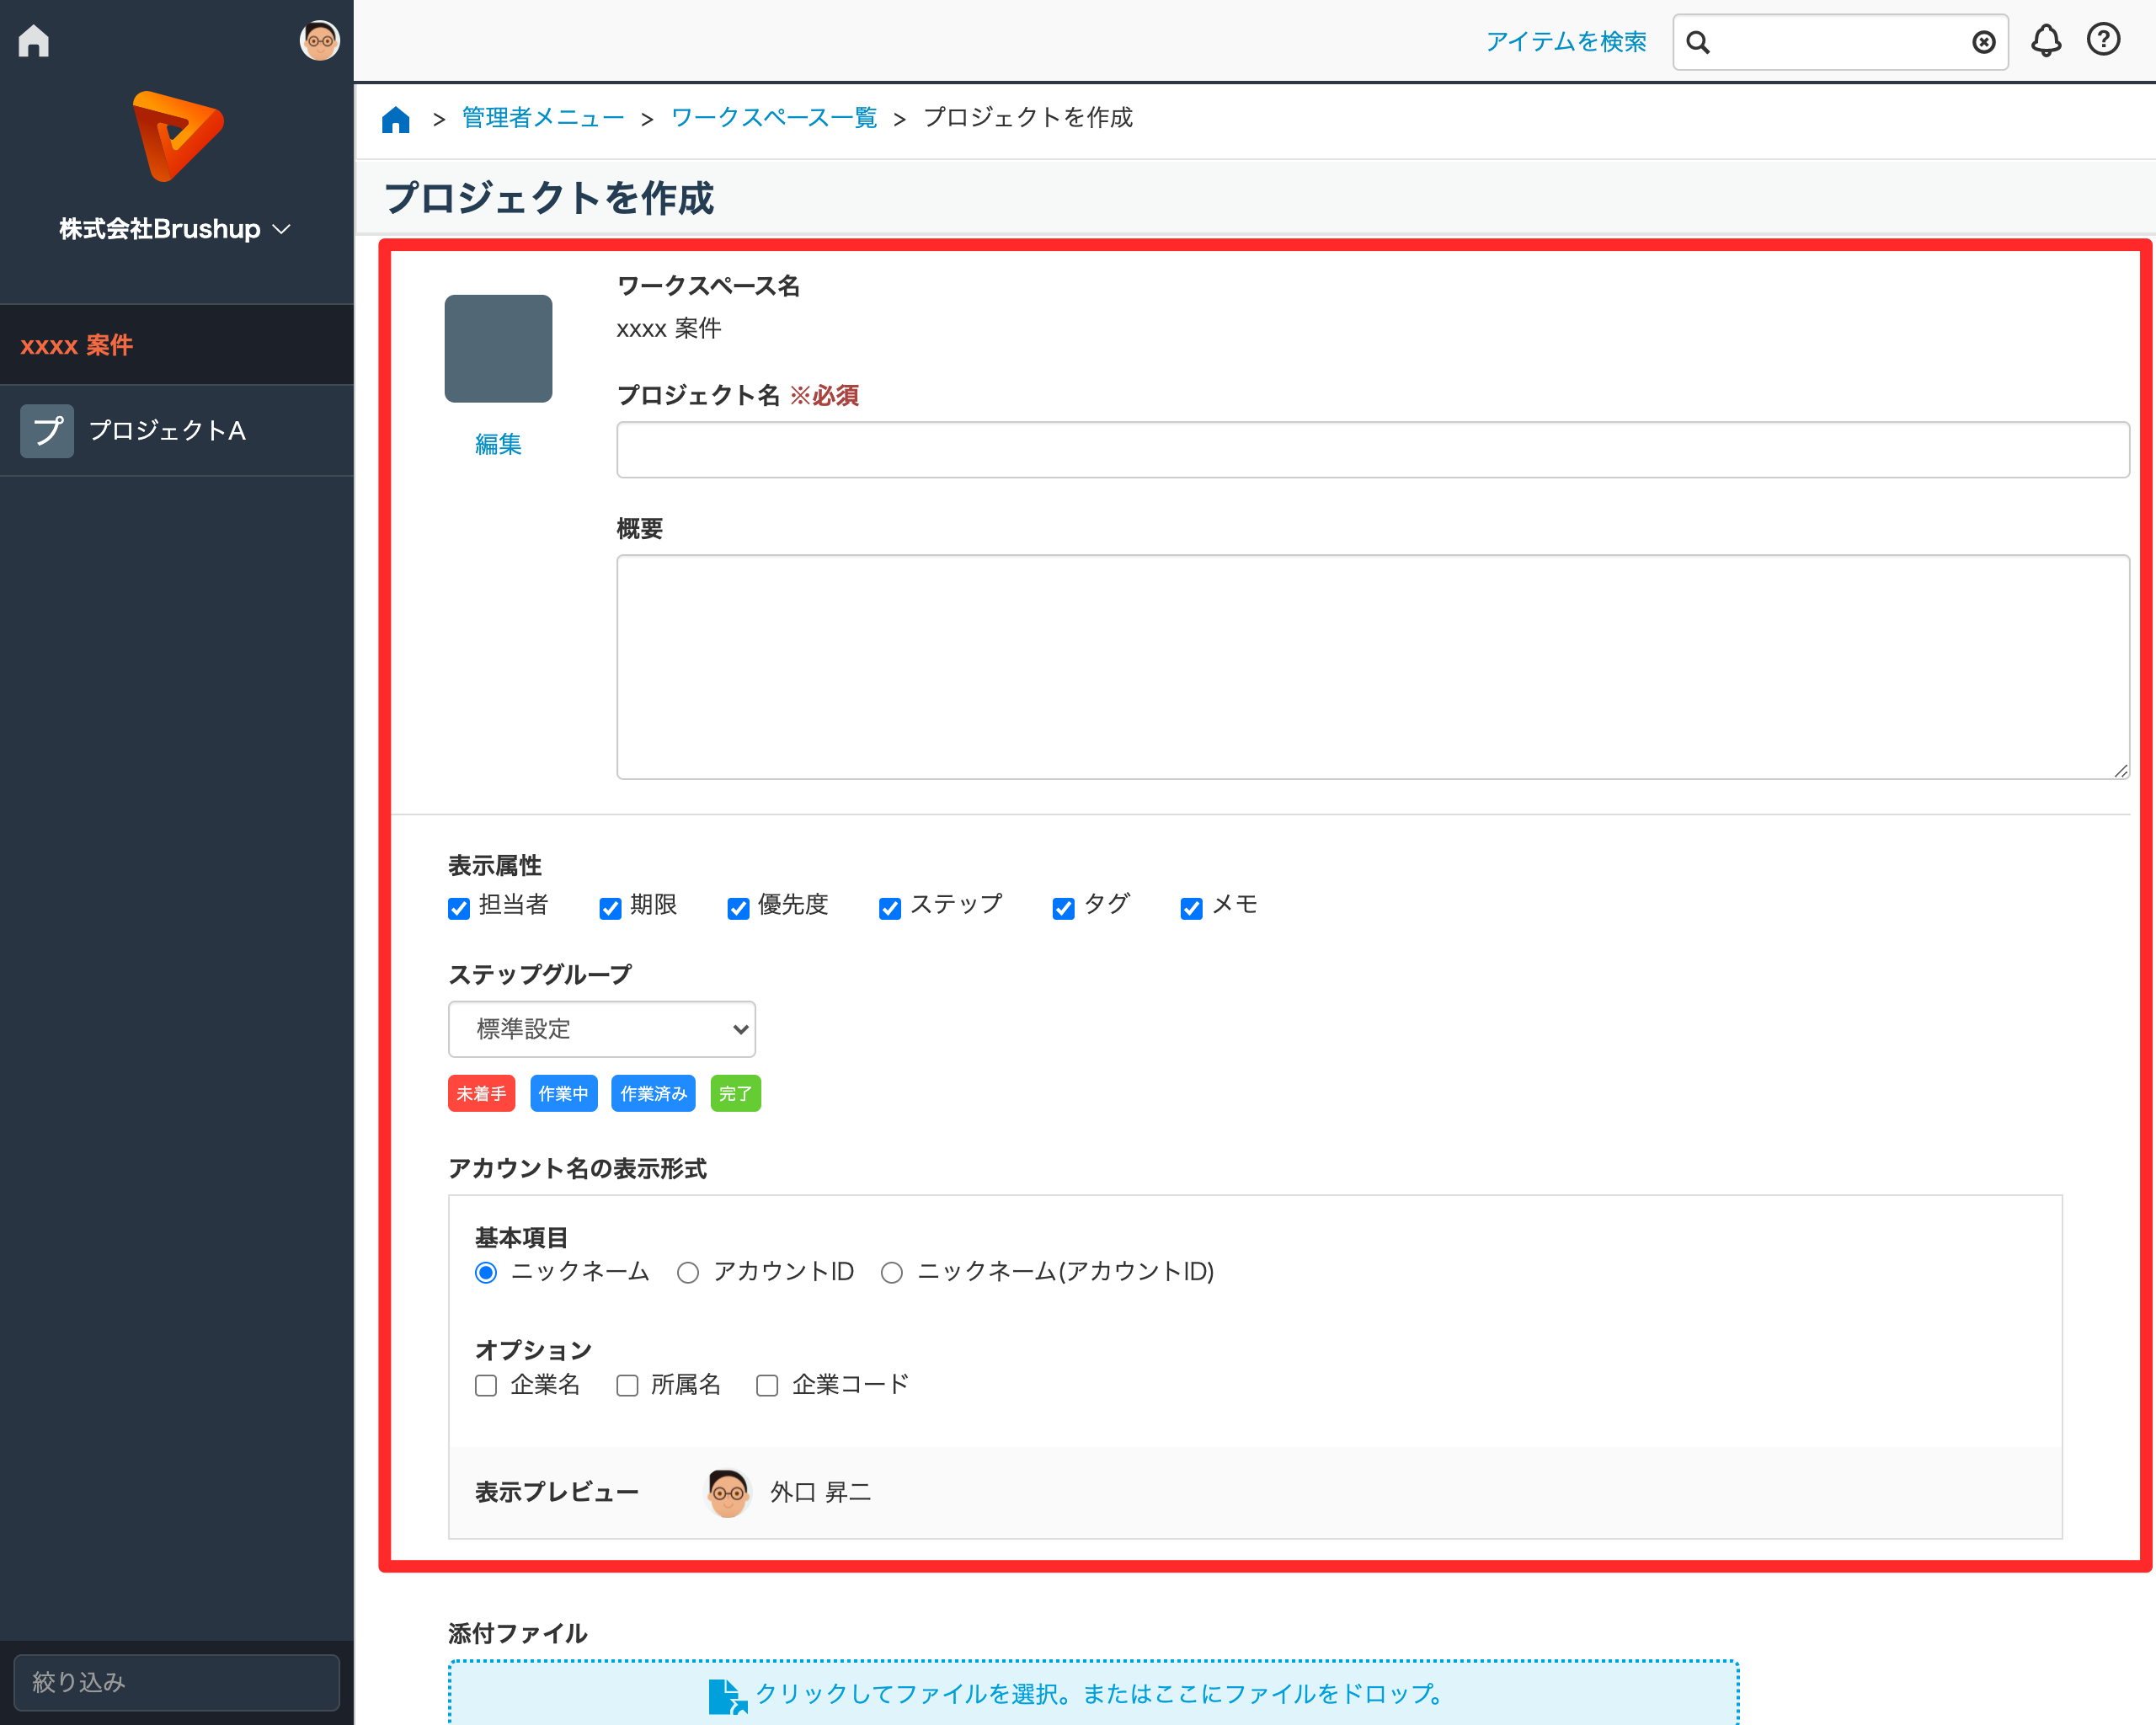Go to ワークスペース一覧 breadcrumb link

[x=773, y=118]
